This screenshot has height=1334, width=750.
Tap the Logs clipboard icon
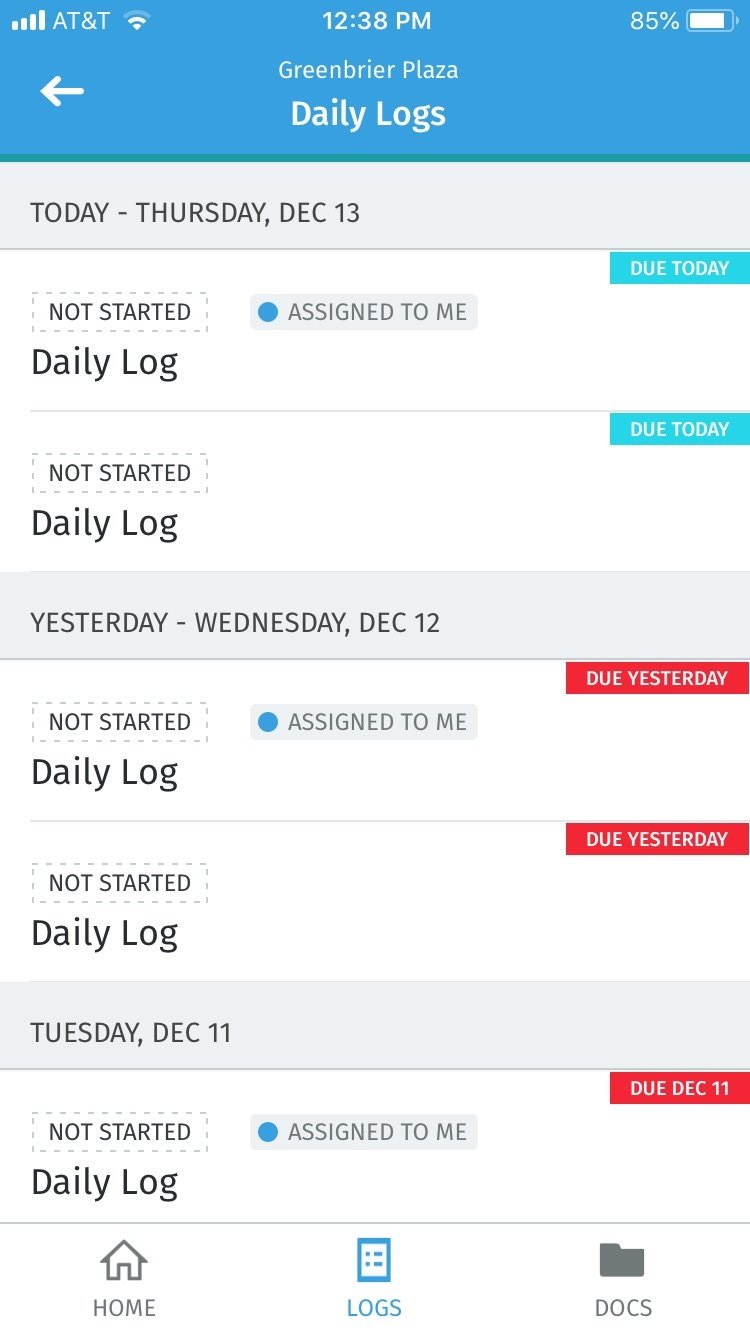pyautogui.click(x=374, y=1262)
